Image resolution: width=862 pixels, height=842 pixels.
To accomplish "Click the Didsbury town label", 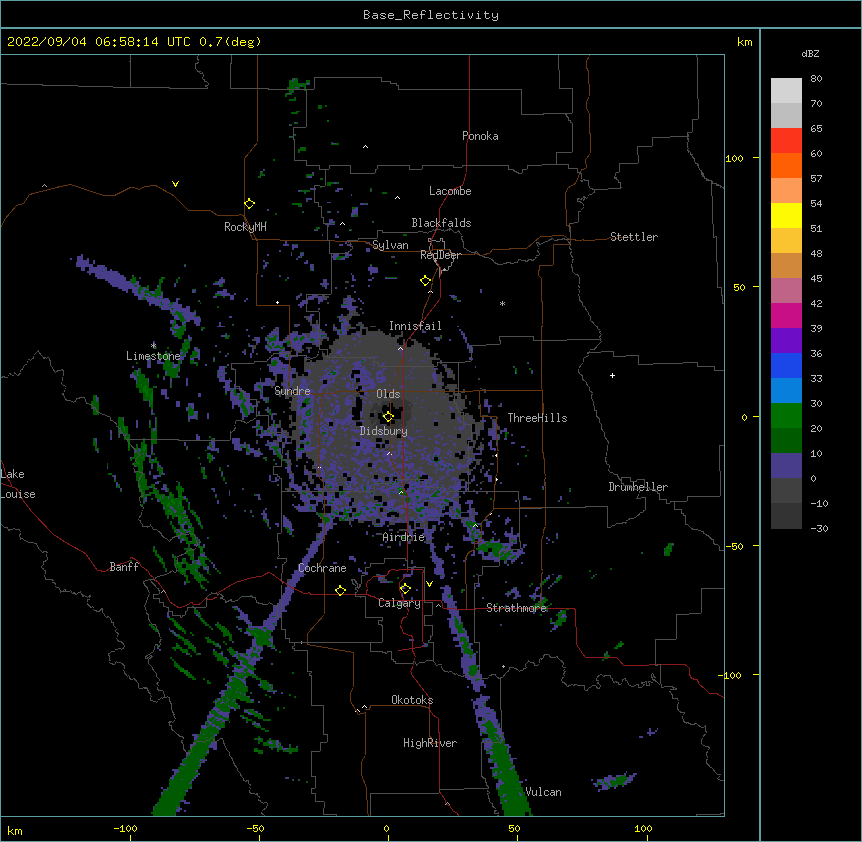I will pos(384,431).
